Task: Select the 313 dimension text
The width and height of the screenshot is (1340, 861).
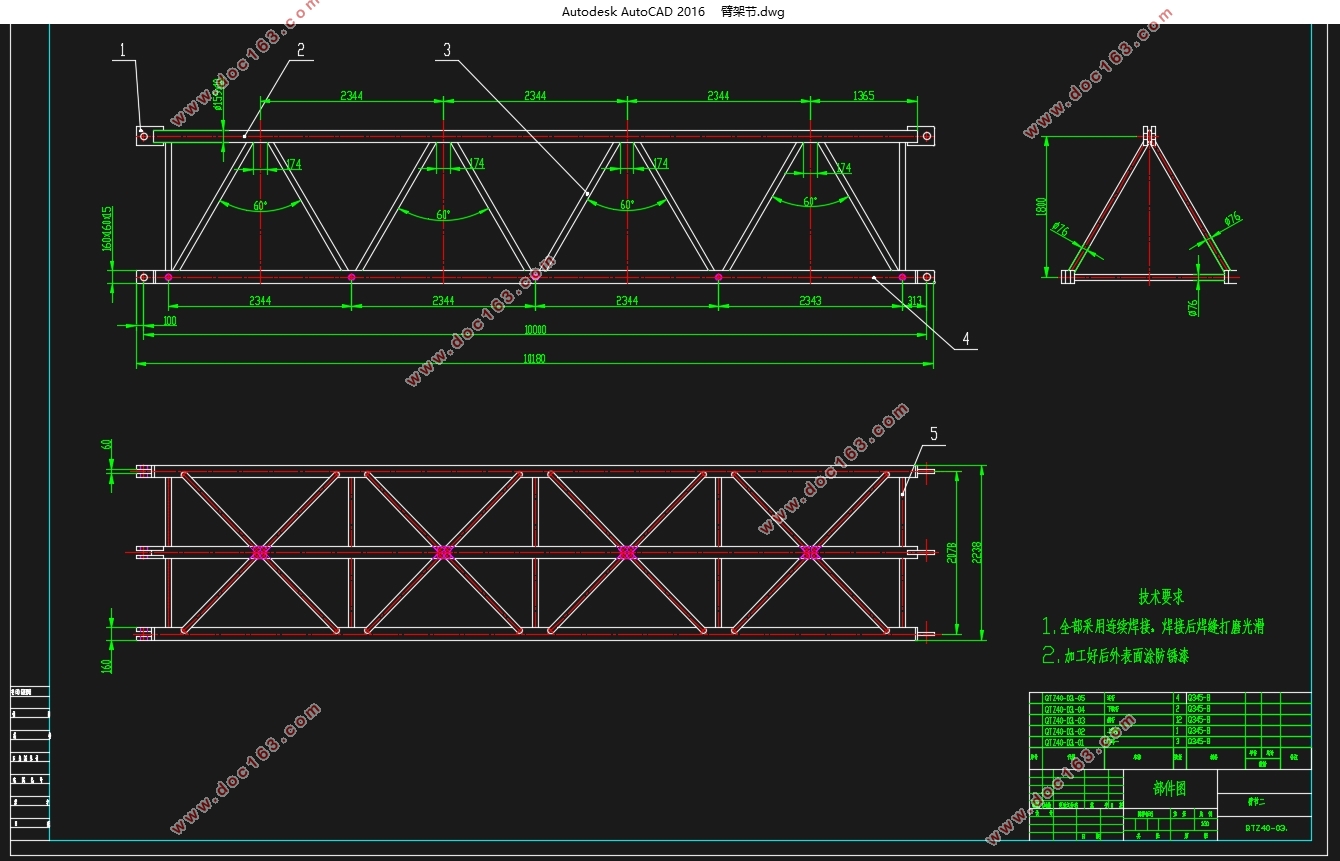Action: [x=914, y=300]
